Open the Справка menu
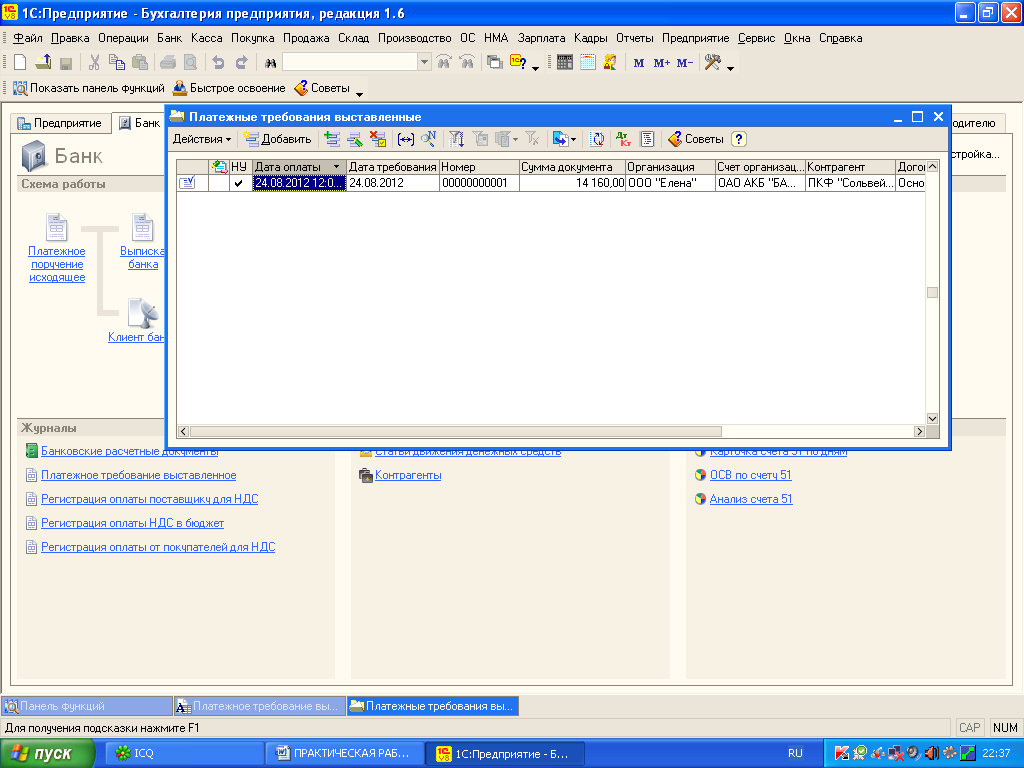 pyautogui.click(x=840, y=38)
